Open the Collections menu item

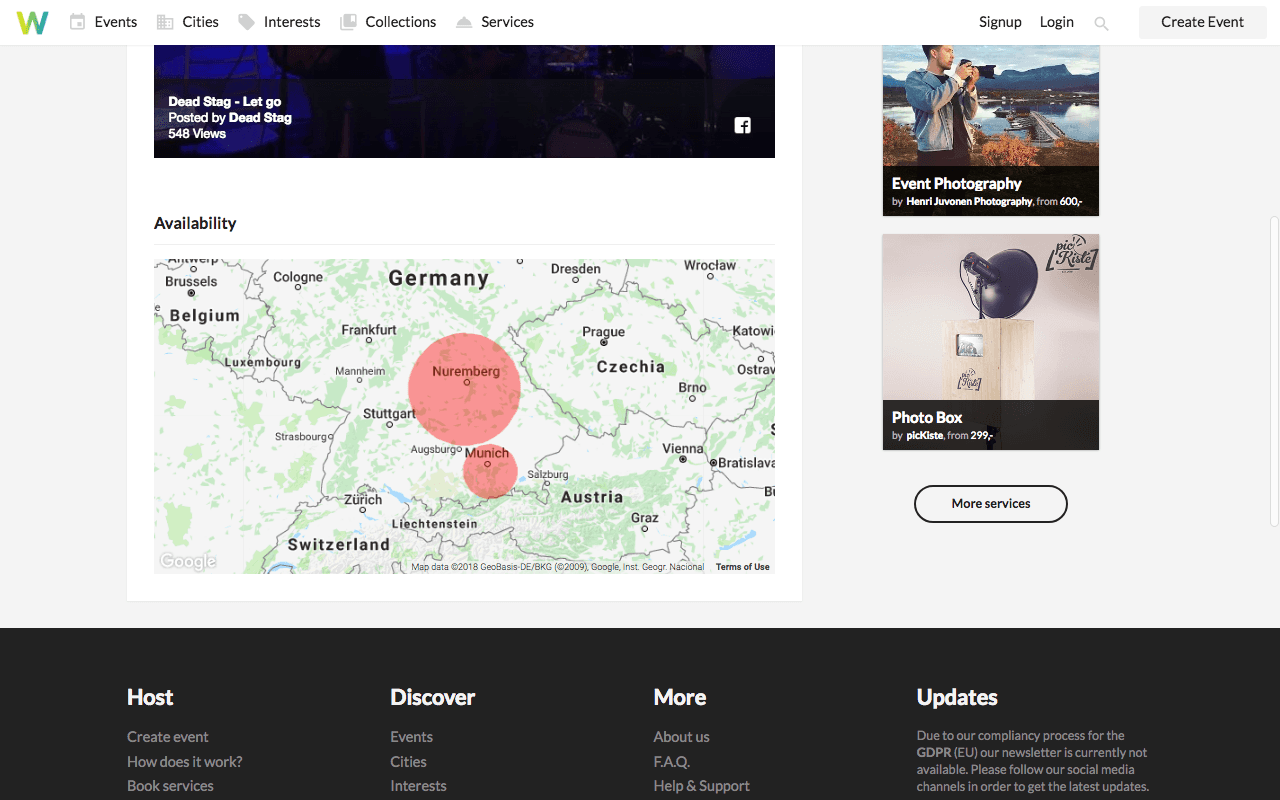point(401,22)
